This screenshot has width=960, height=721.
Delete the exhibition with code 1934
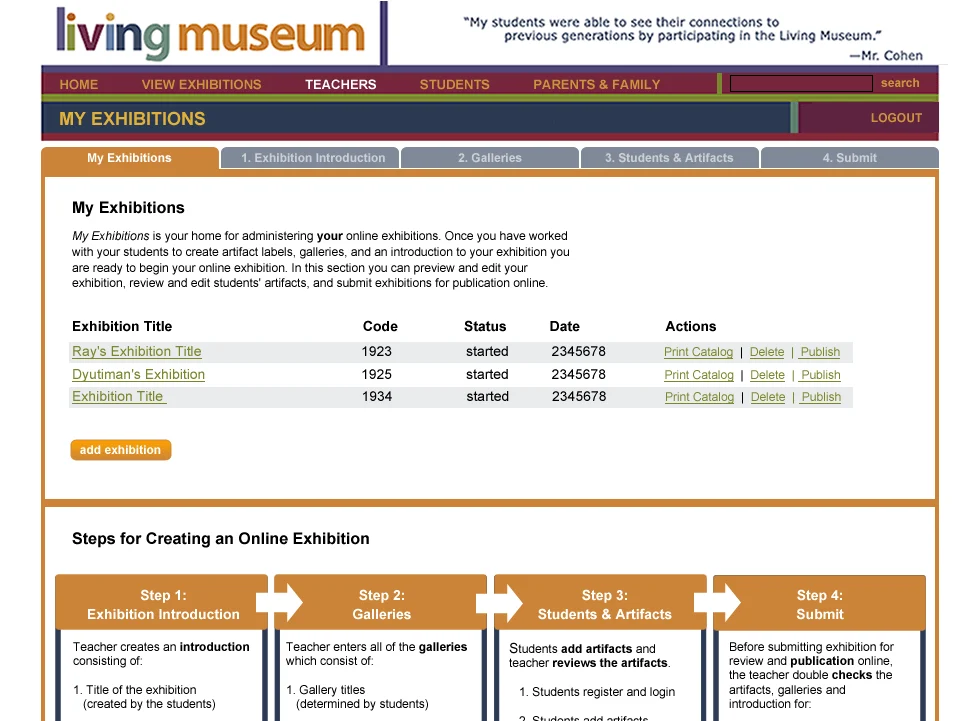[x=768, y=397]
